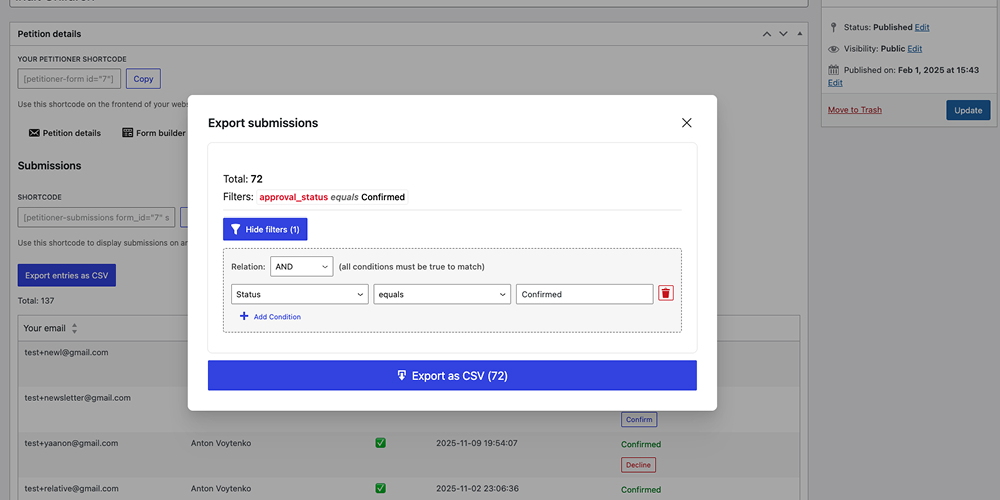1000x500 pixels.
Task: Click green checkmark in test+yaanon row
Action: pos(380,443)
